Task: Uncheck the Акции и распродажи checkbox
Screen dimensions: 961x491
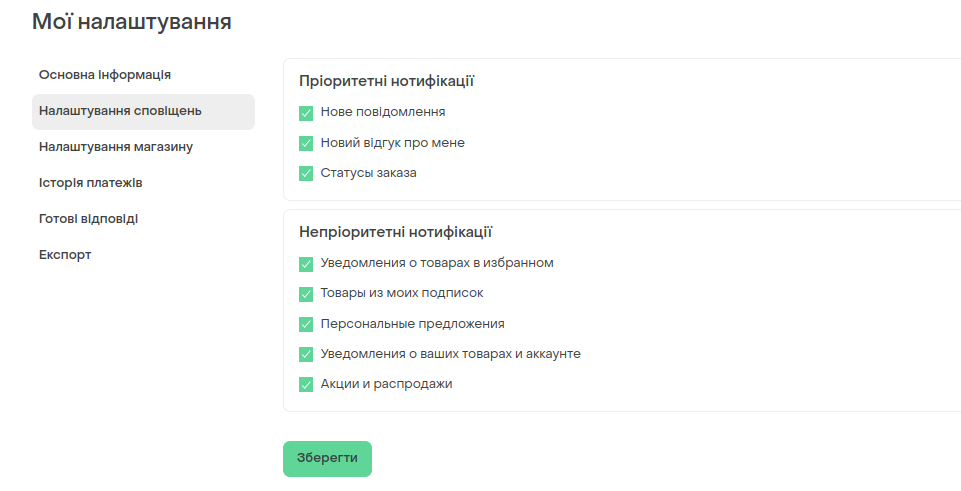Action: tap(306, 384)
